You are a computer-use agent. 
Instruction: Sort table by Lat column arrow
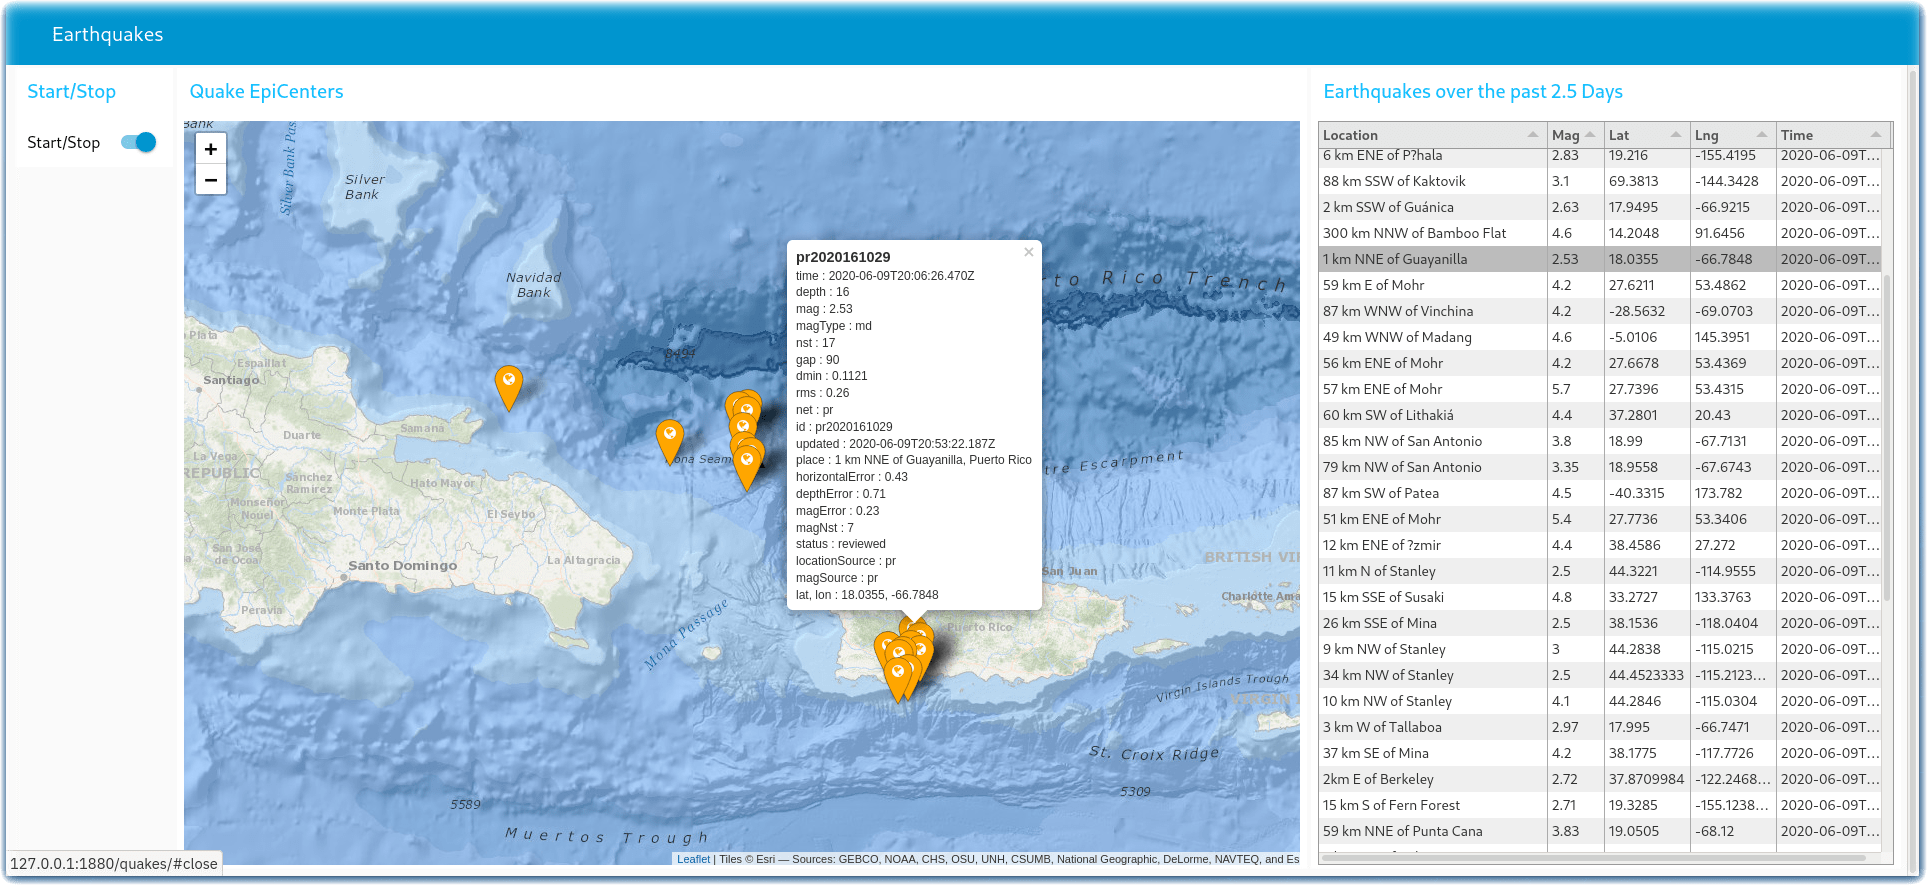tap(1676, 135)
